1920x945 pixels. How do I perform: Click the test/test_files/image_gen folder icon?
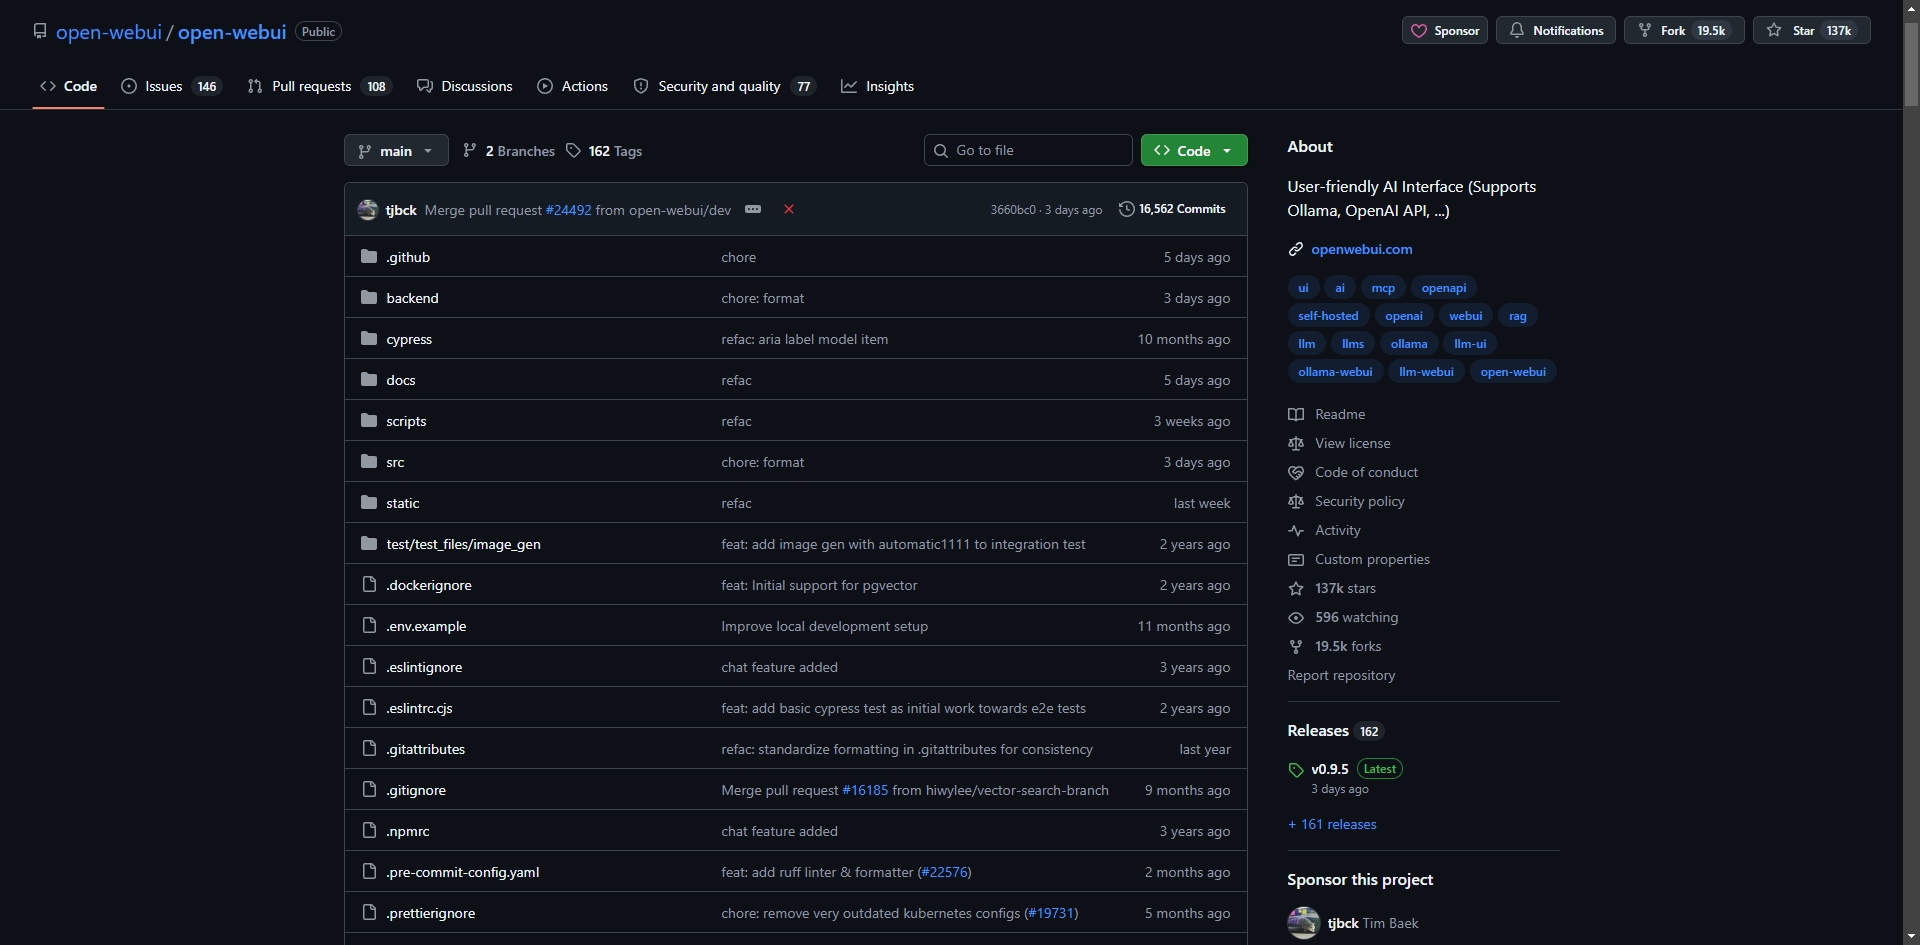coord(369,544)
